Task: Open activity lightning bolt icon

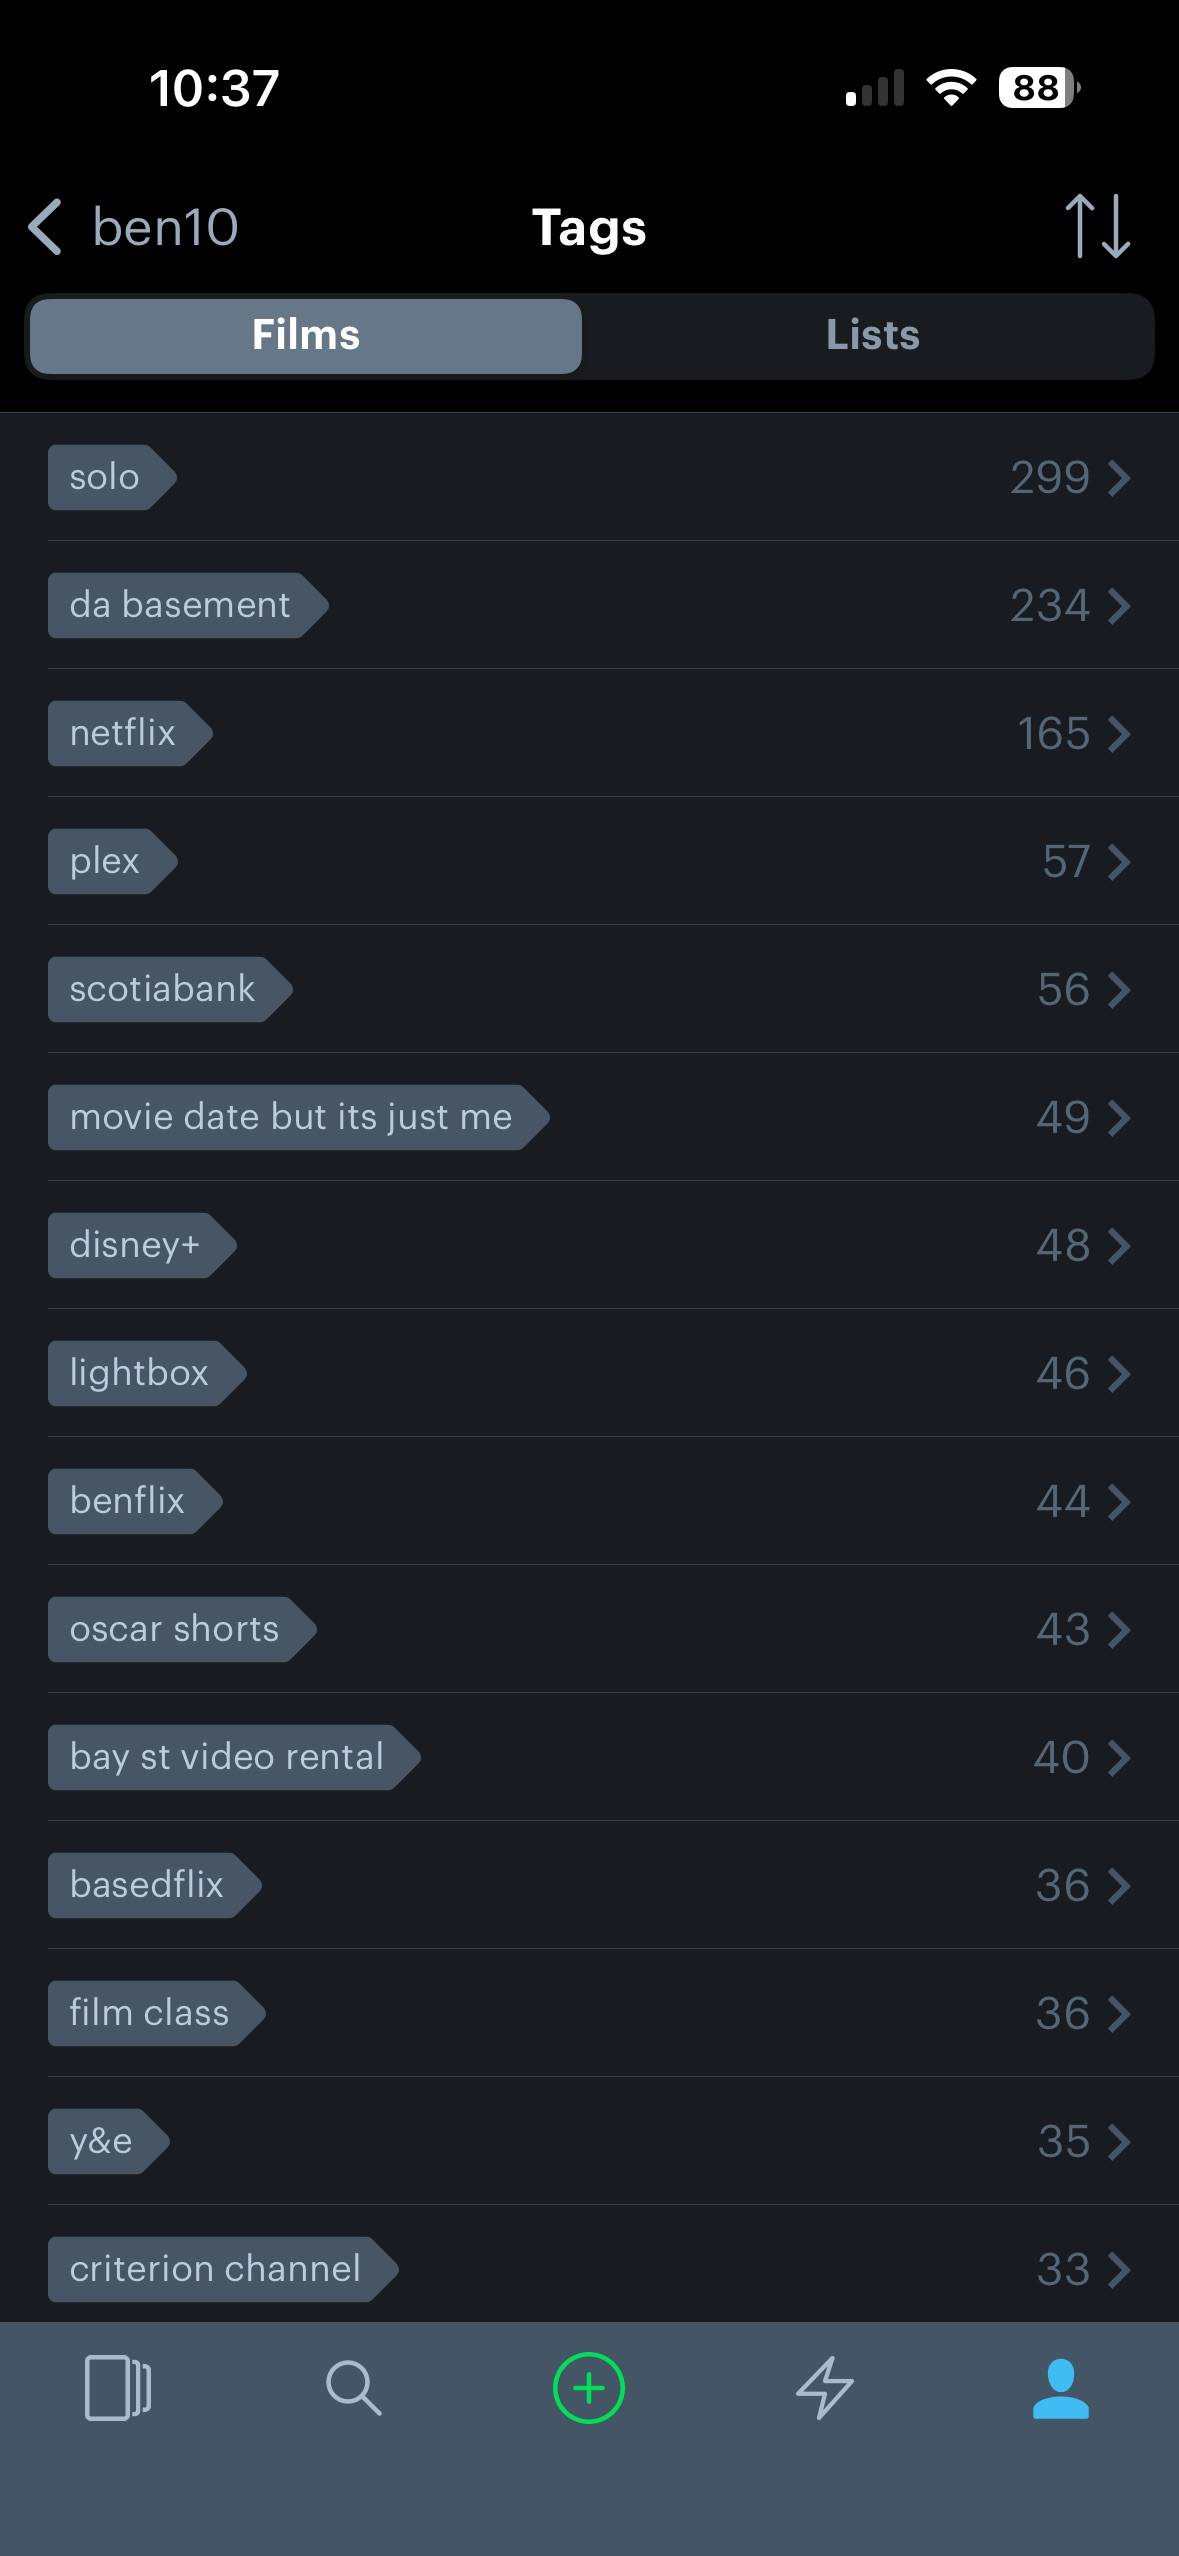Action: click(x=825, y=2388)
